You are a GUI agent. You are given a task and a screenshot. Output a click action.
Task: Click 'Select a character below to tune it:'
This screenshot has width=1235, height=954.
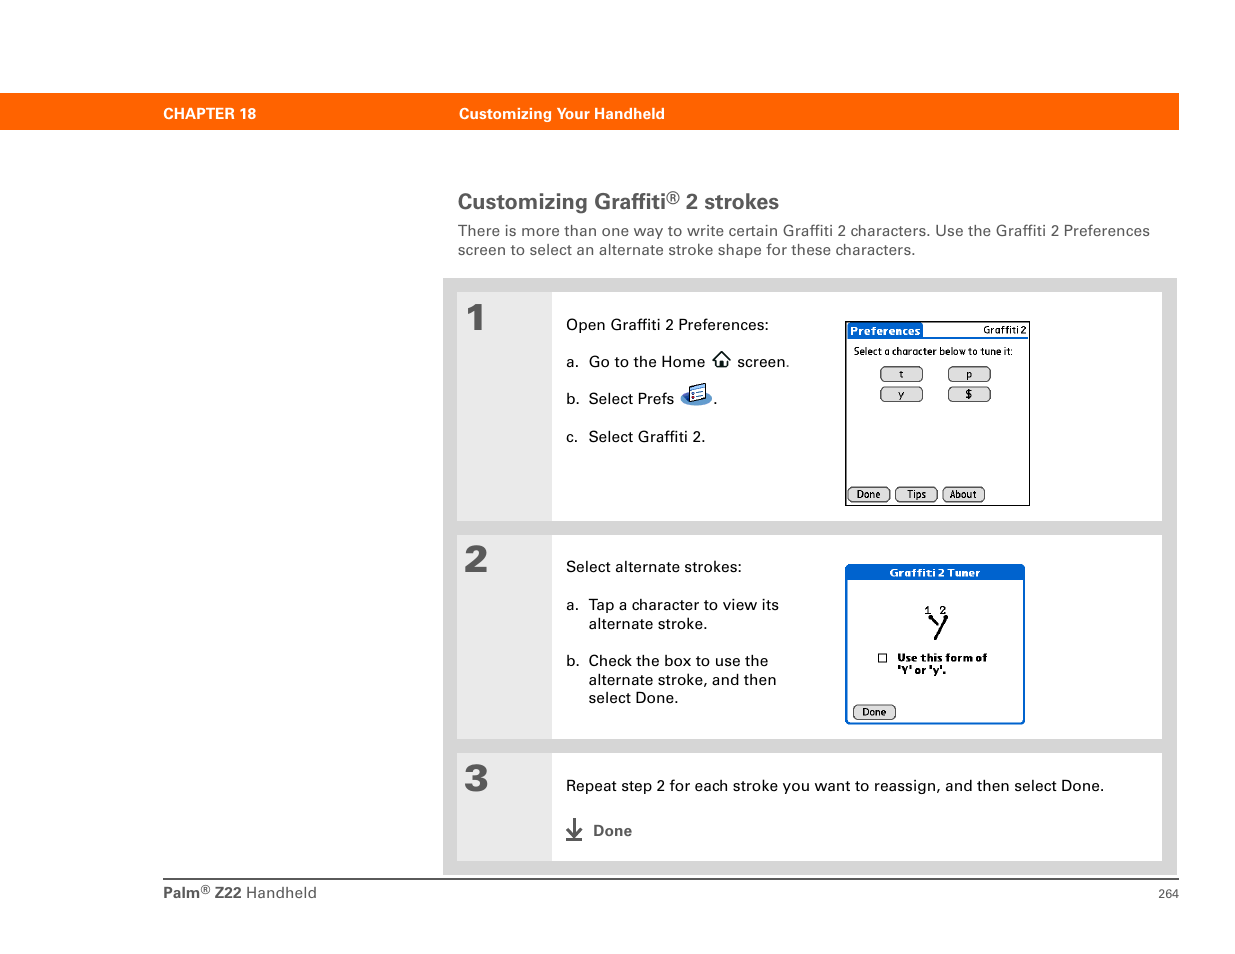(x=933, y=351)
